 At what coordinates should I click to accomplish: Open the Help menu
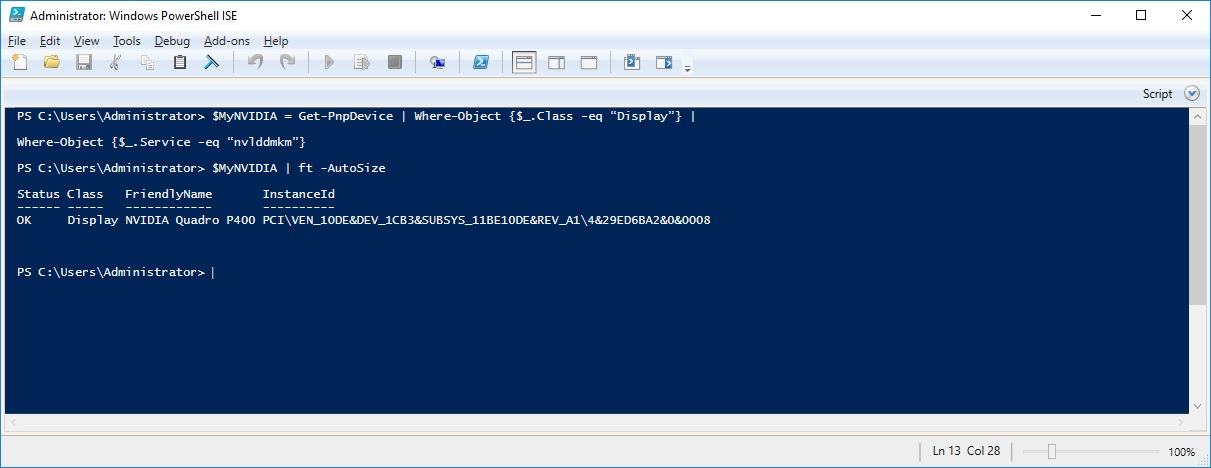276,41
